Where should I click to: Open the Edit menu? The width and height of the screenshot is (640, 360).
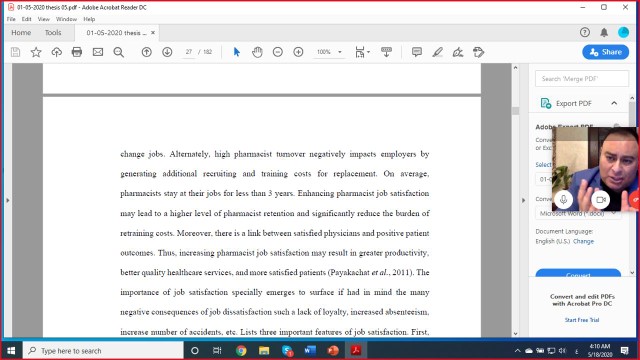(x=27, y=19)
